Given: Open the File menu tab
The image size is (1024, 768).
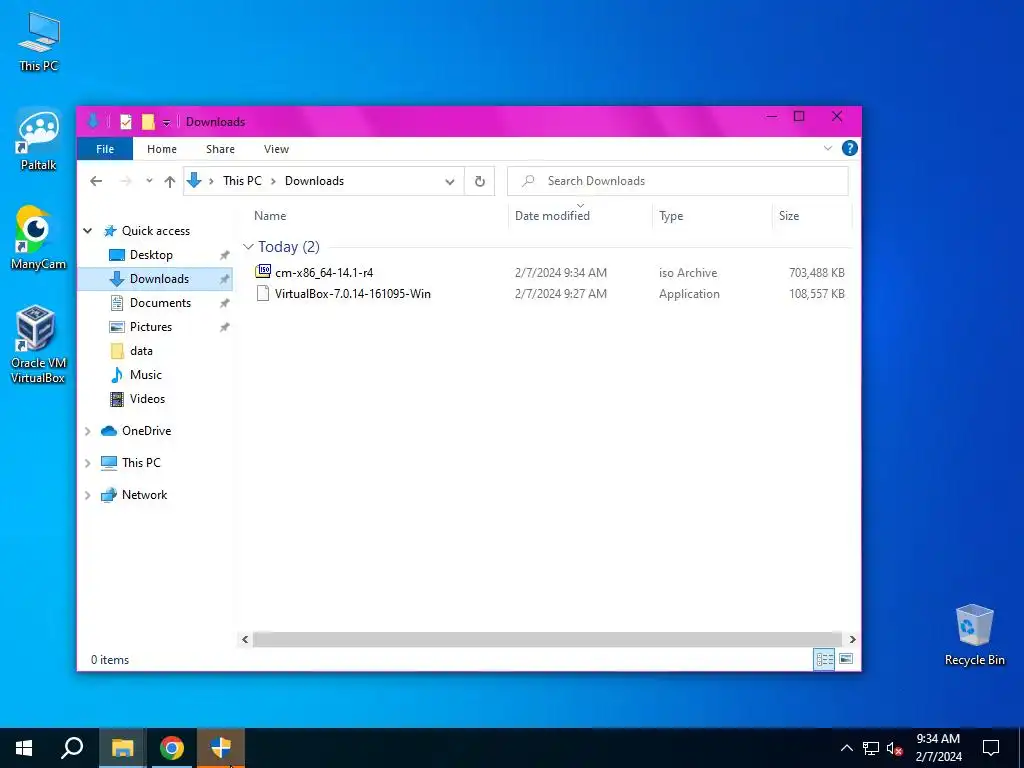Looking at the screenshot, I should coord(104,149).
